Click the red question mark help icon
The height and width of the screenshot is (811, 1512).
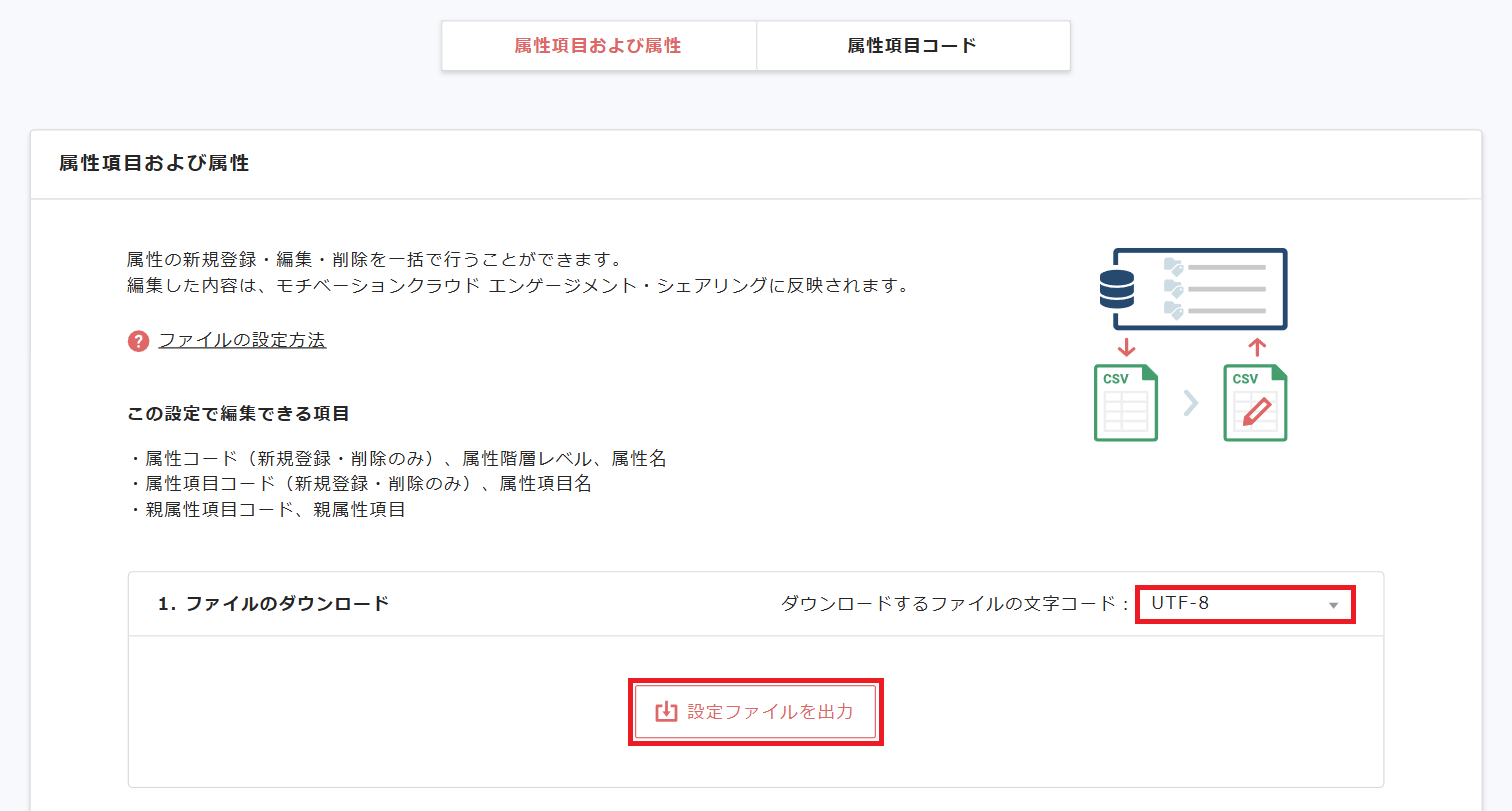138,340
